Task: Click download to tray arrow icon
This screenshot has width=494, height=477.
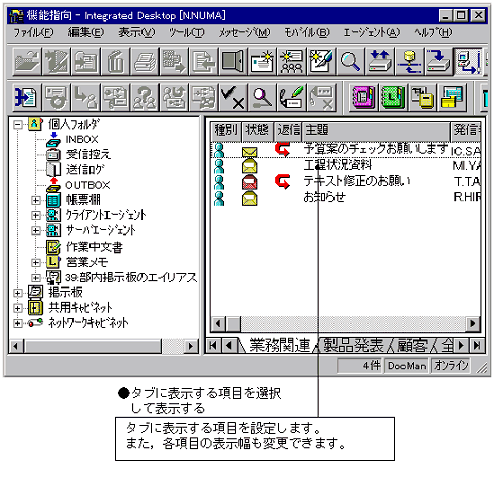Action: [x=438, y=61]
